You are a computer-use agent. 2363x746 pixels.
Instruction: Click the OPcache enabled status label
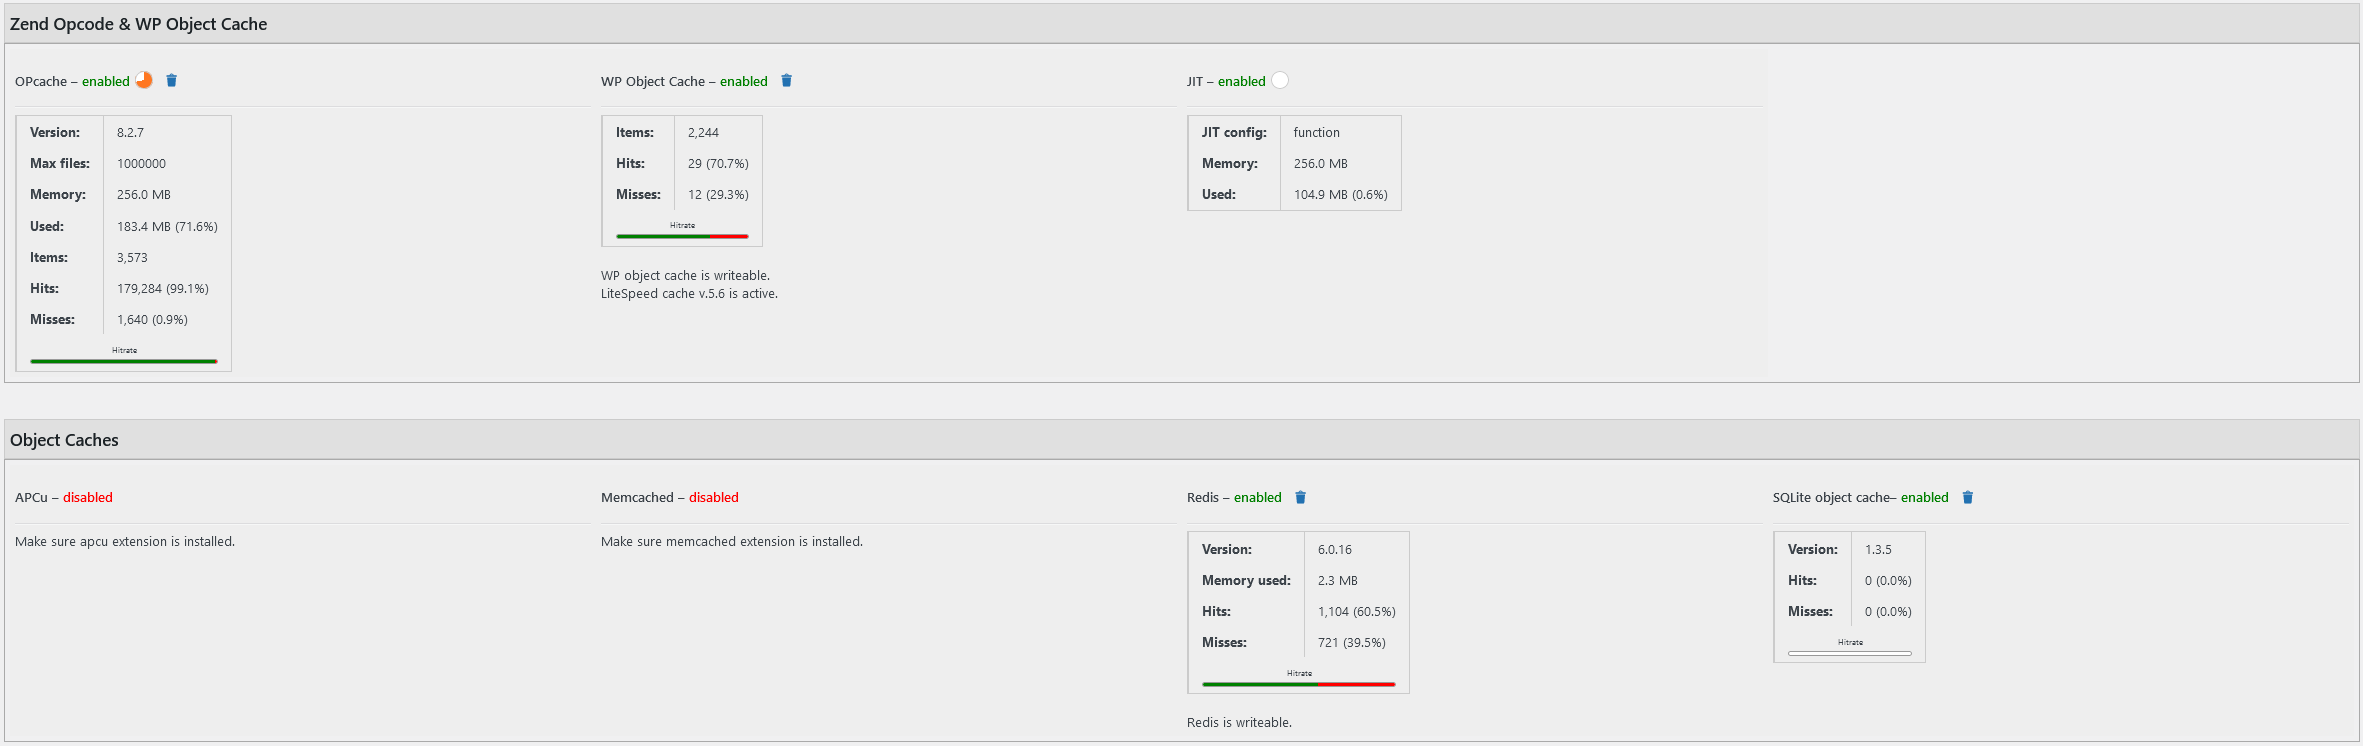pyautogui.click(x=106, y=81)
